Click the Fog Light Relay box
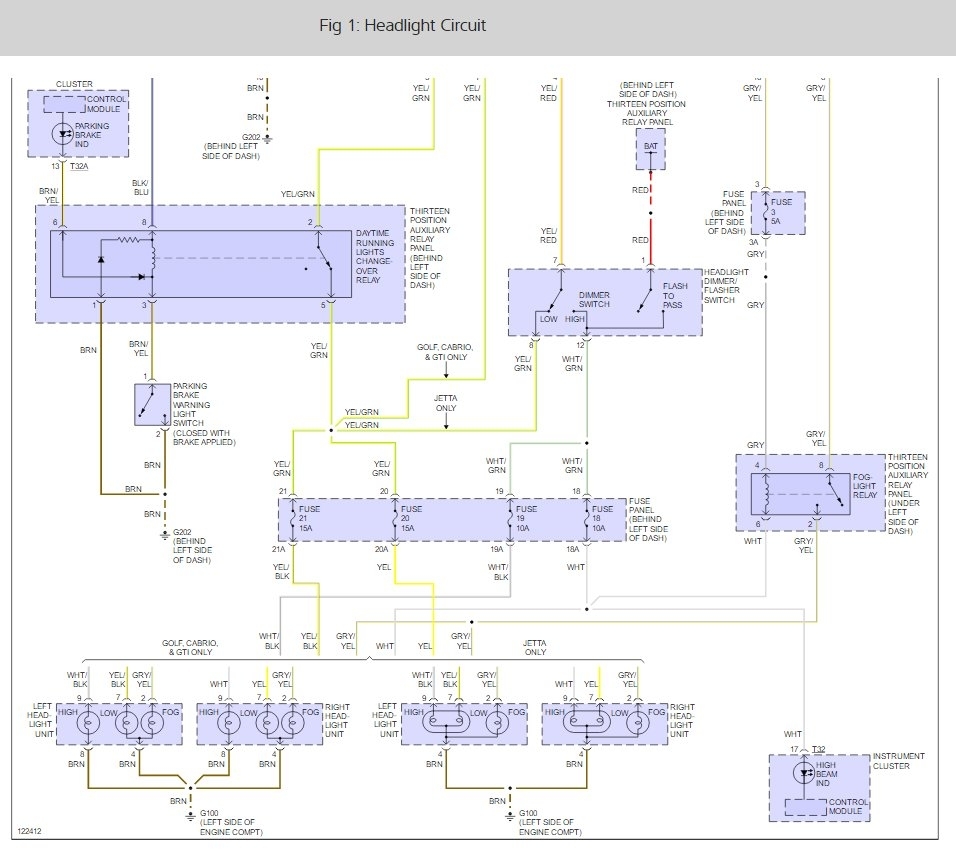Image resolution: width=956 pixels, height=854 pixels. [801, 494]
